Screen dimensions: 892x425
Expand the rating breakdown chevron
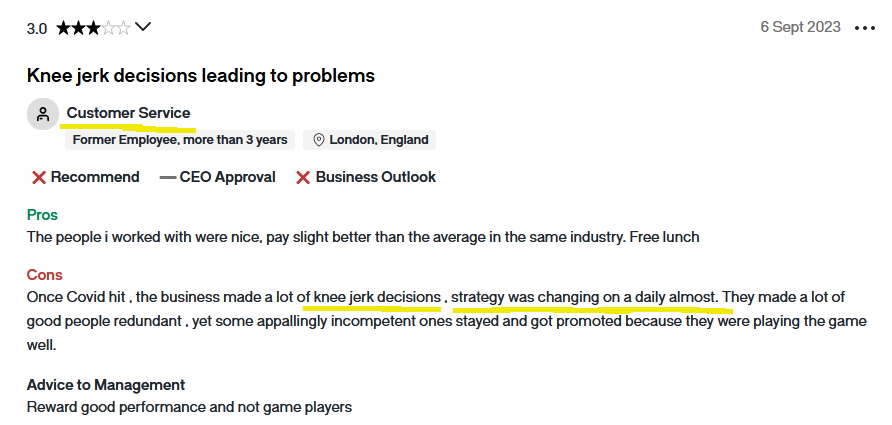143,28
